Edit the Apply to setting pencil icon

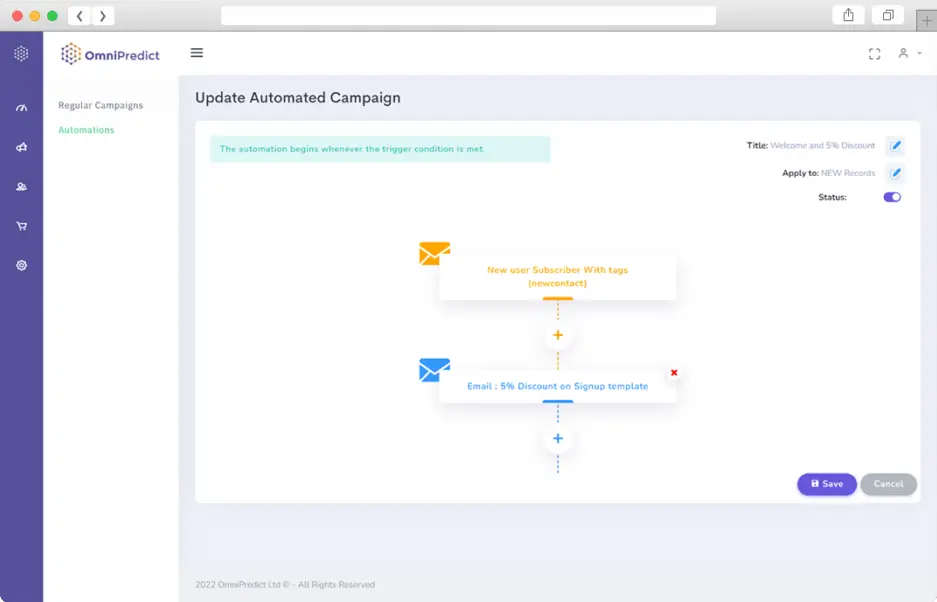(896, 173)
